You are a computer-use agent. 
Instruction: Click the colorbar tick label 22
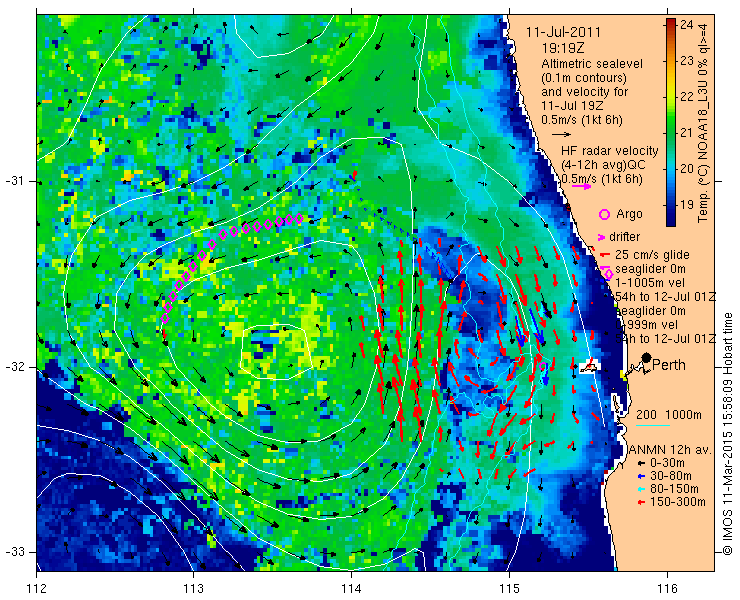point(687,96)
